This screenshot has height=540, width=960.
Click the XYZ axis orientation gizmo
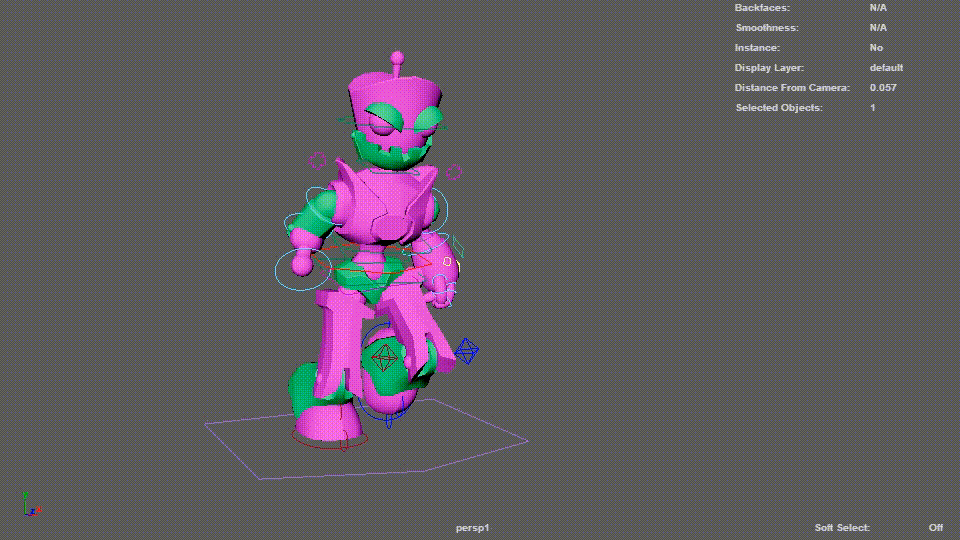pos(31,504)
